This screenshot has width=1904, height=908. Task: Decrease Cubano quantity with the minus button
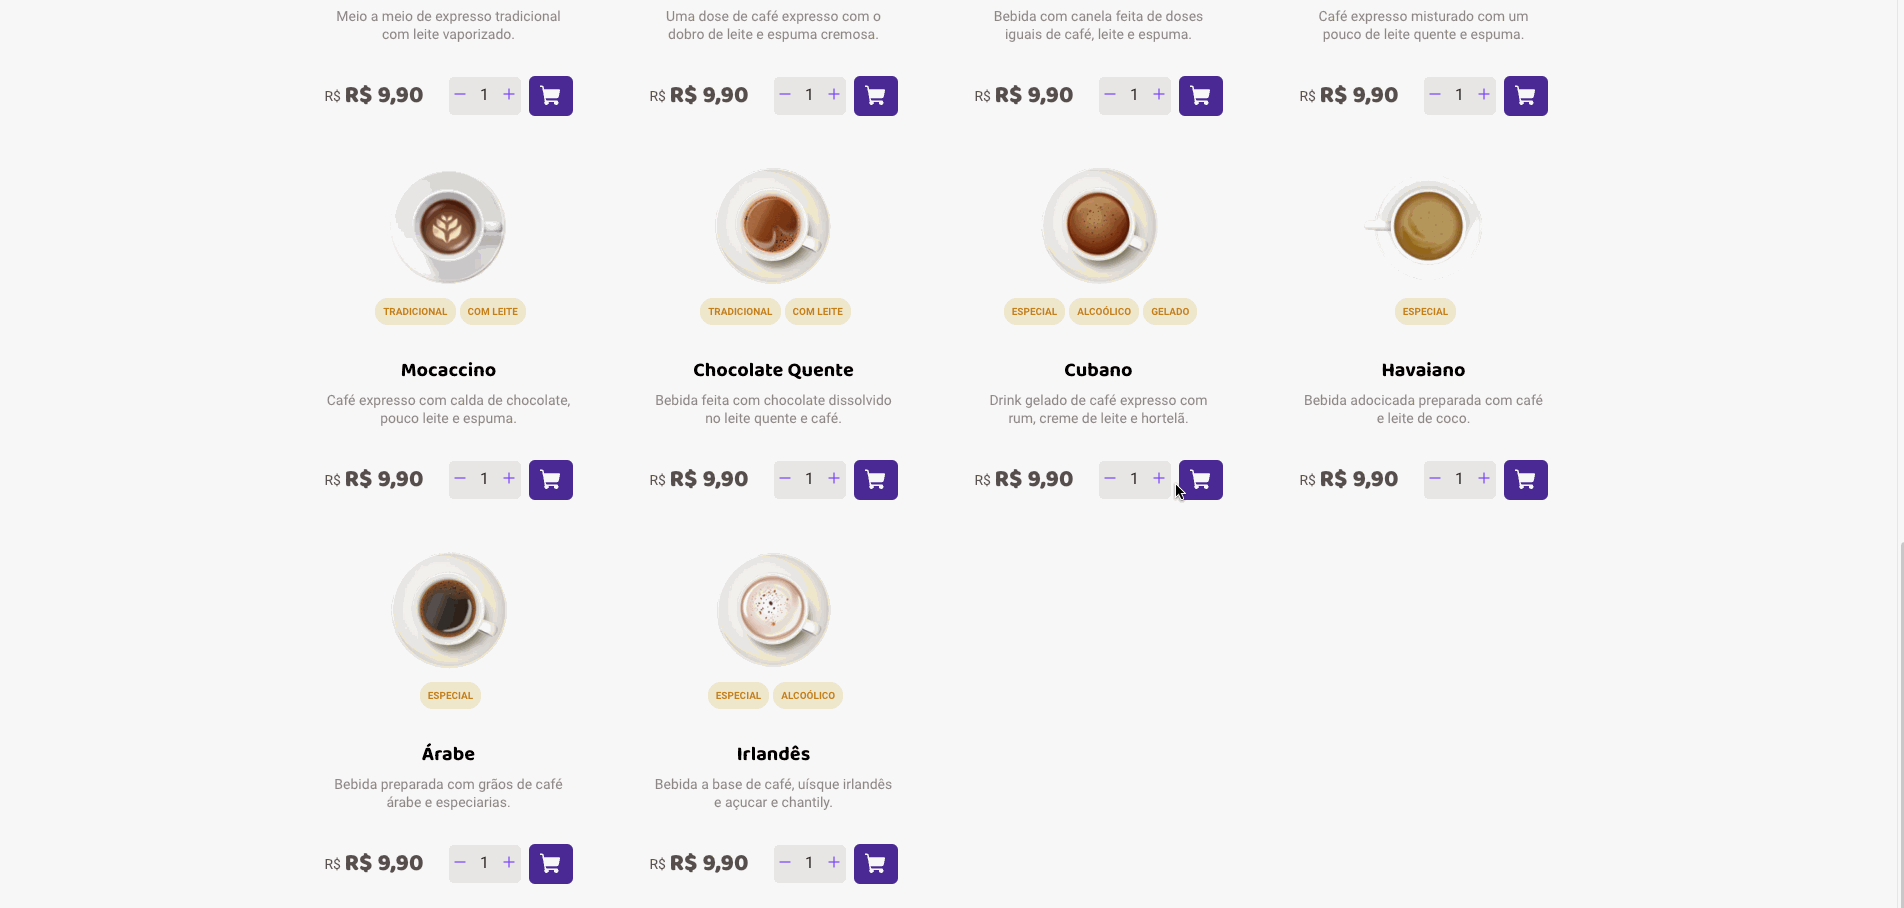click(1109, 479)
